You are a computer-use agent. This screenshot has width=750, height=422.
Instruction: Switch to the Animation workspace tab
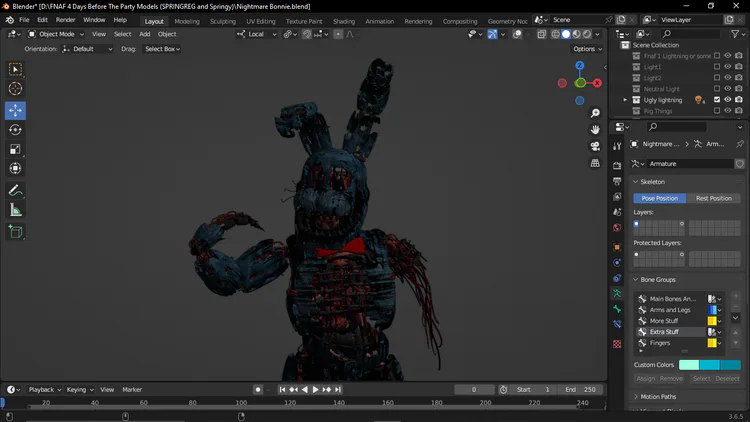[379, 21]
